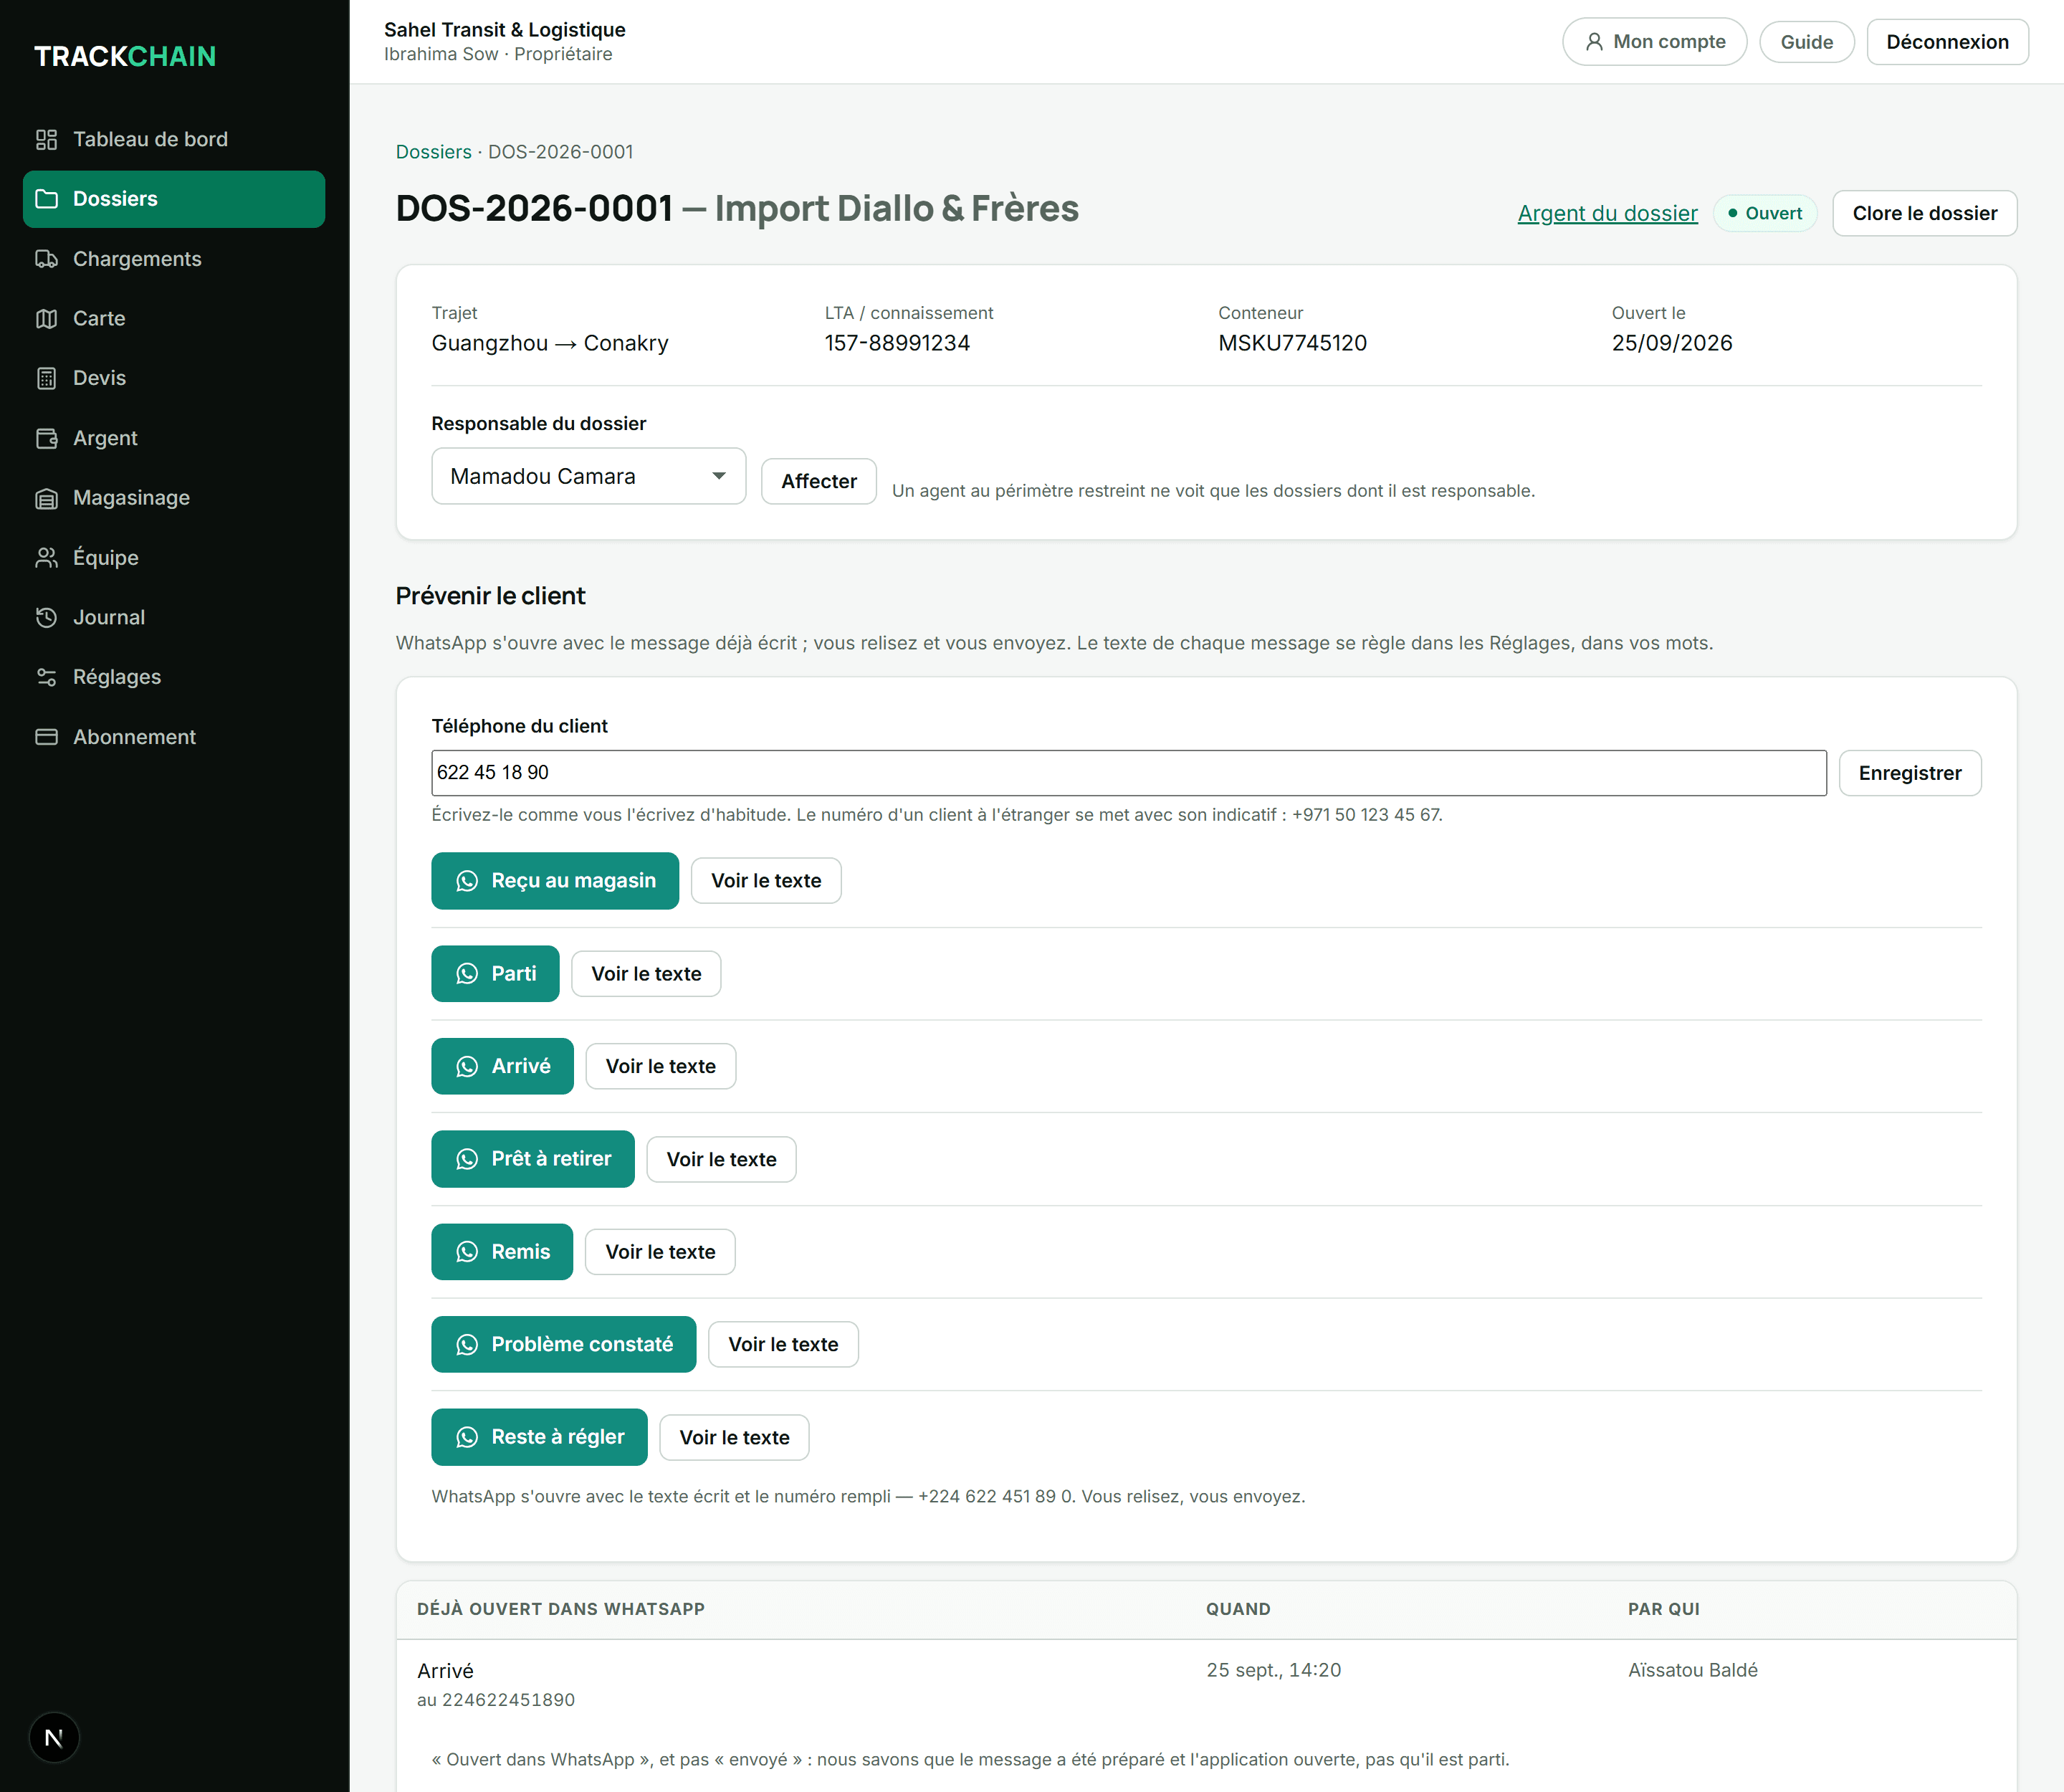Click the Équipe people icon

pyautogui.click(x=46, y=558)
